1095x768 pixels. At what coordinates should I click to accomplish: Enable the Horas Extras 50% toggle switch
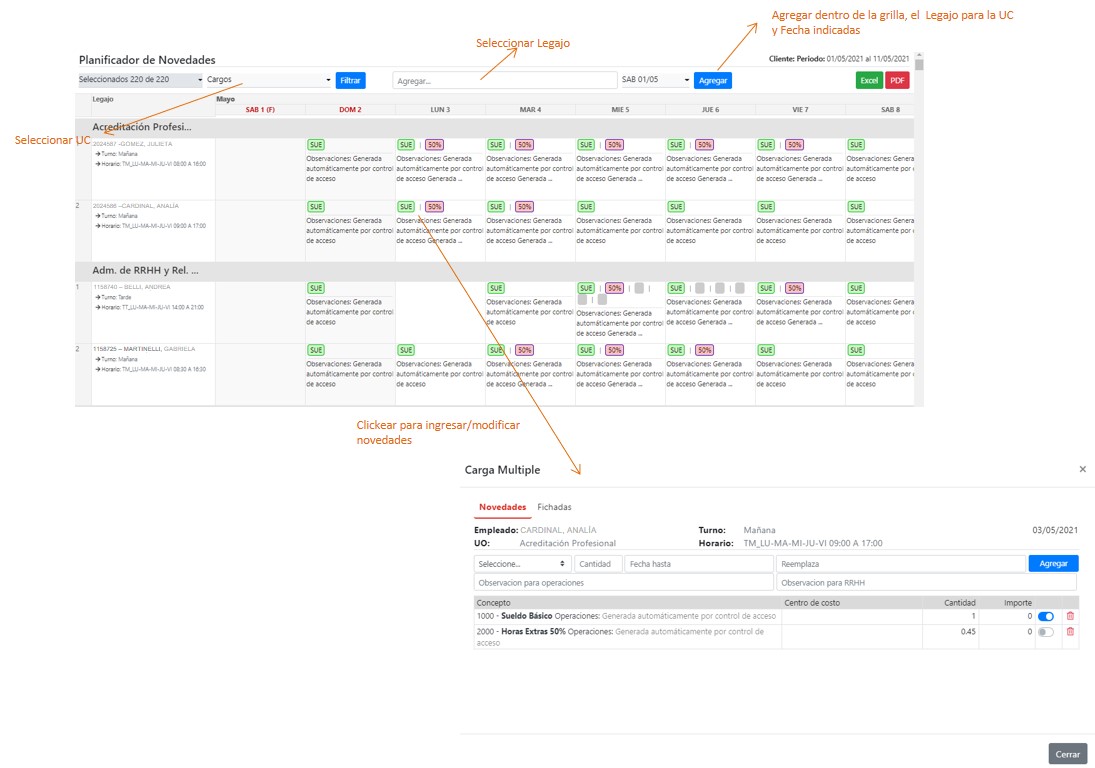pos(1046,632)
